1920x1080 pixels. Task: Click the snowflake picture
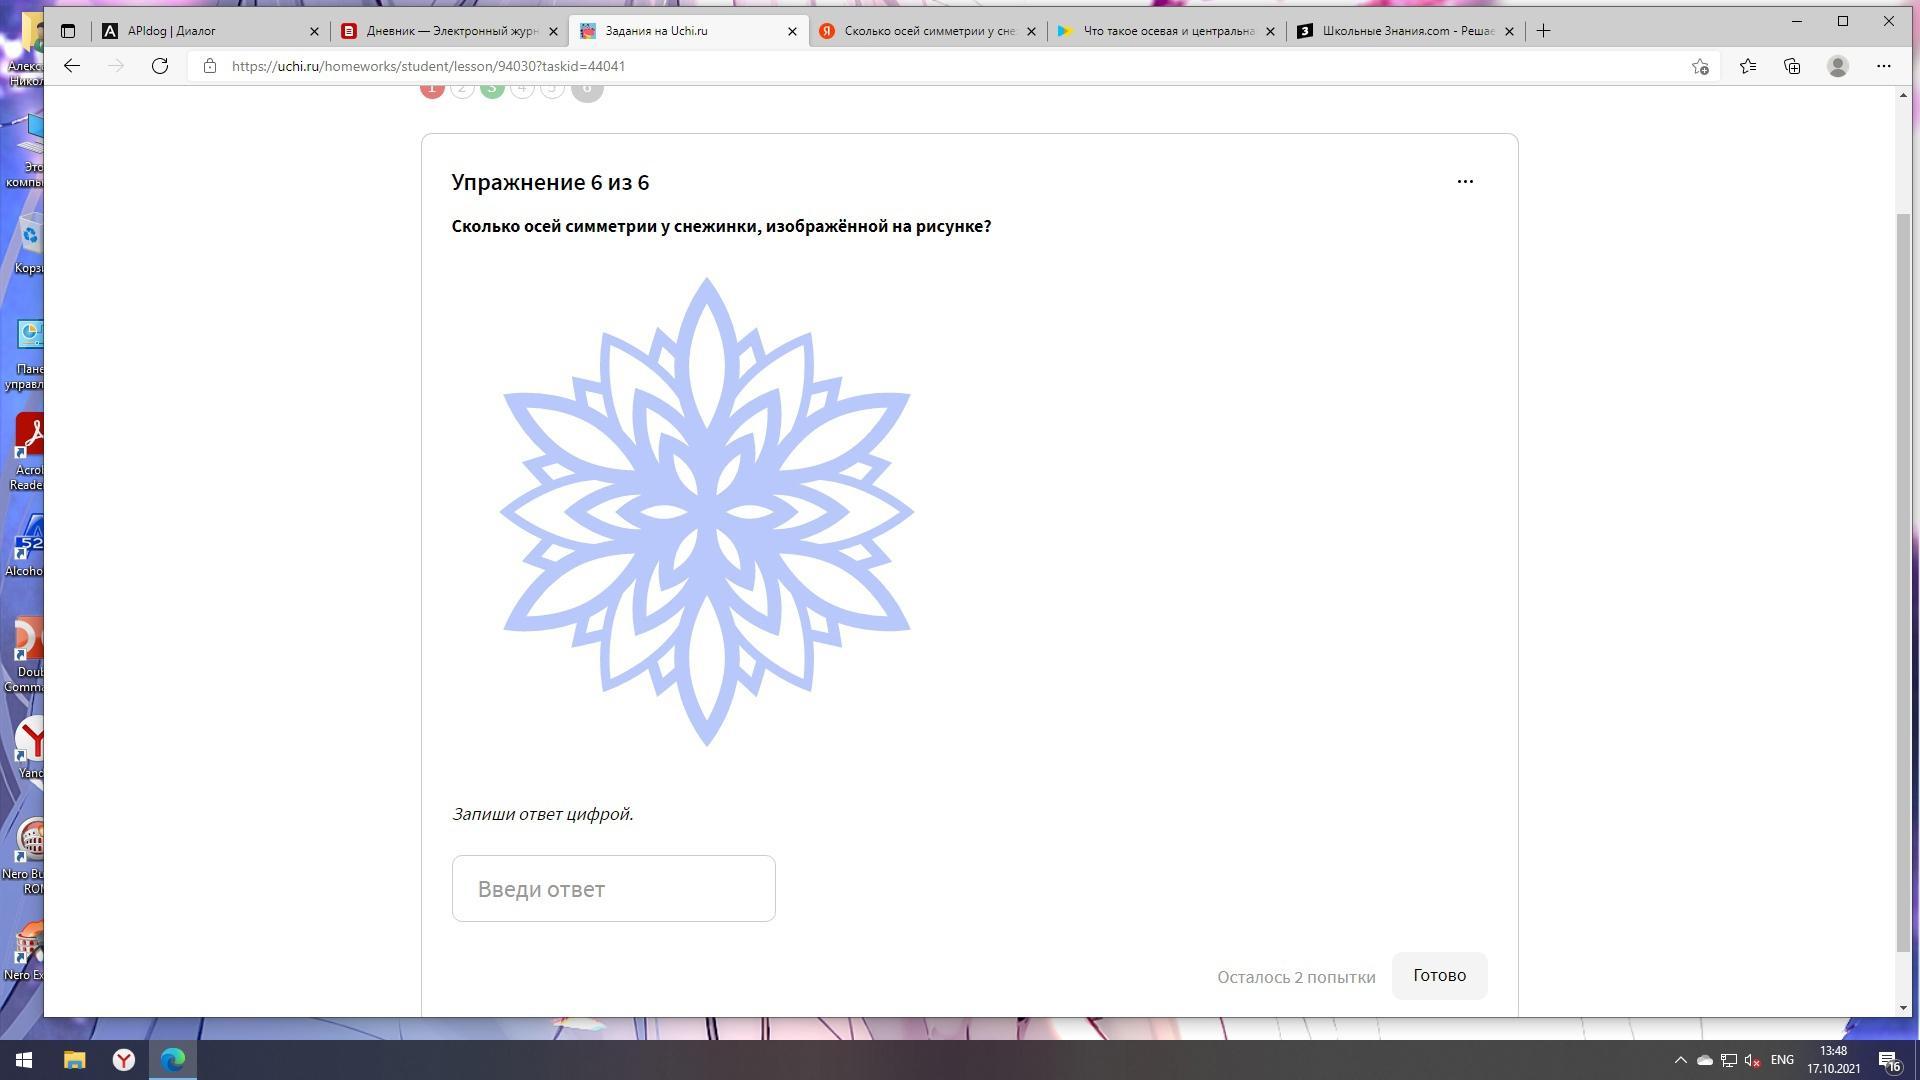(x=707, y=512)
